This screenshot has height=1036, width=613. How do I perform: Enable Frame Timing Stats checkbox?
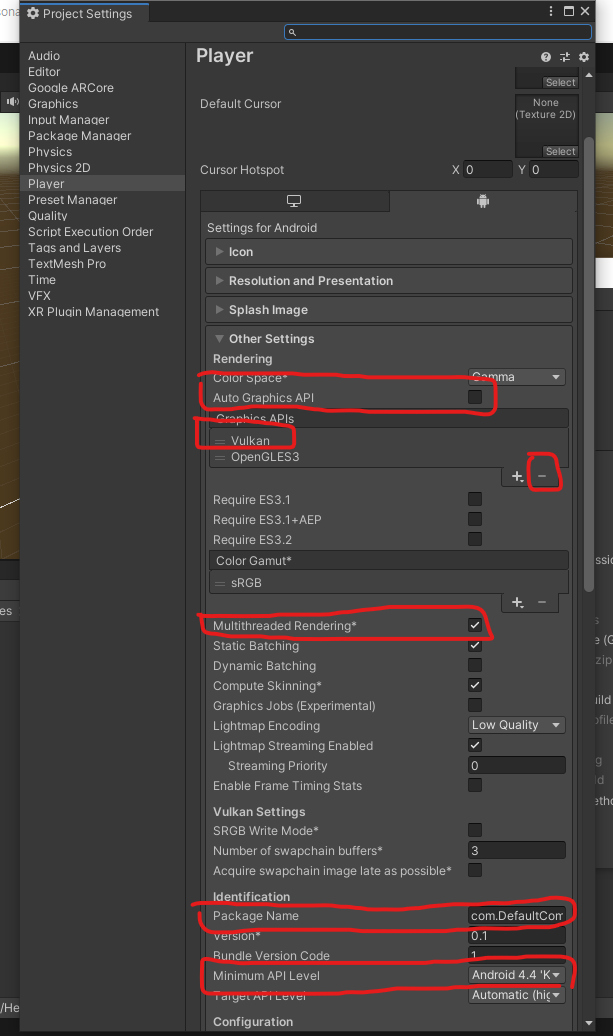[x=475, y=785]
